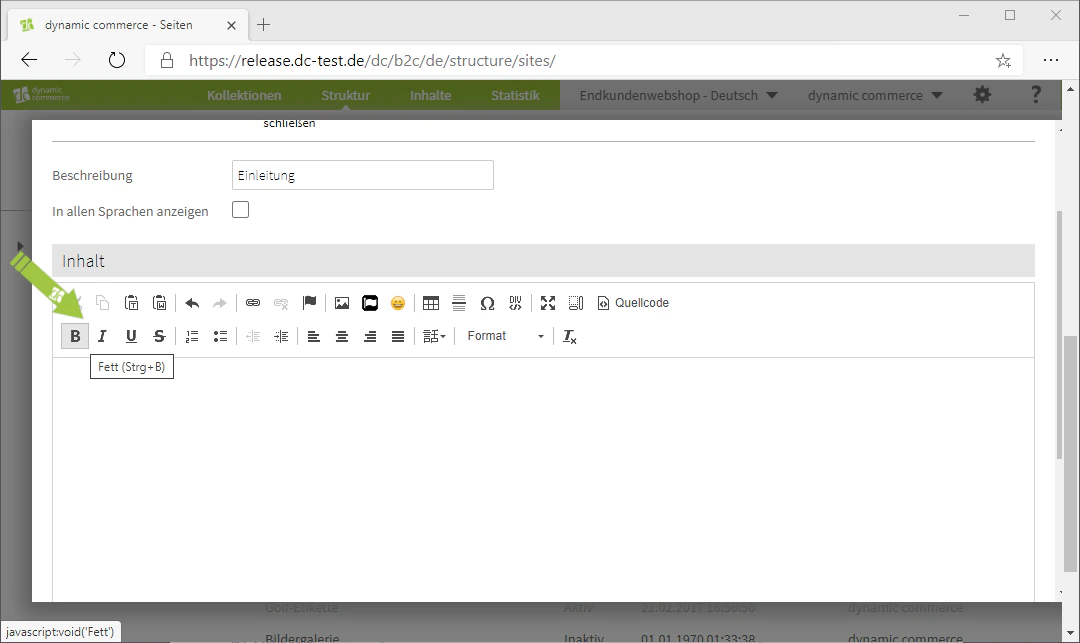Screen dimensions: 1080x643
Task: Redo the editor action
Action: click(x=220, y=303)
